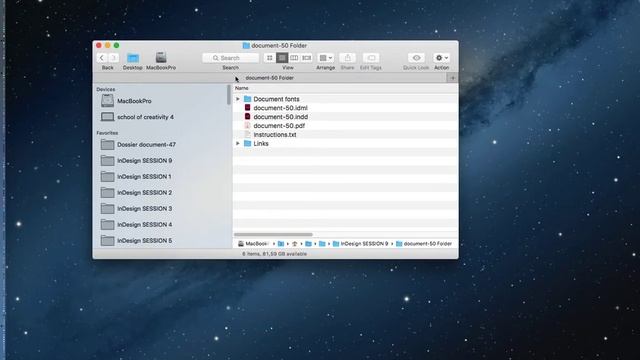Screen dimensions: 640x360
Task: Select the document-50.pdf file icon
Action: [247, 125]
